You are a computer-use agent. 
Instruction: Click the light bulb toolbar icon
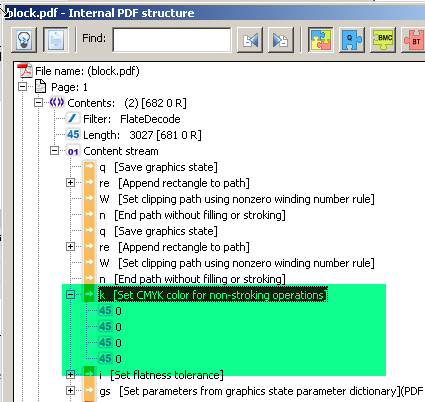[24, 40]
